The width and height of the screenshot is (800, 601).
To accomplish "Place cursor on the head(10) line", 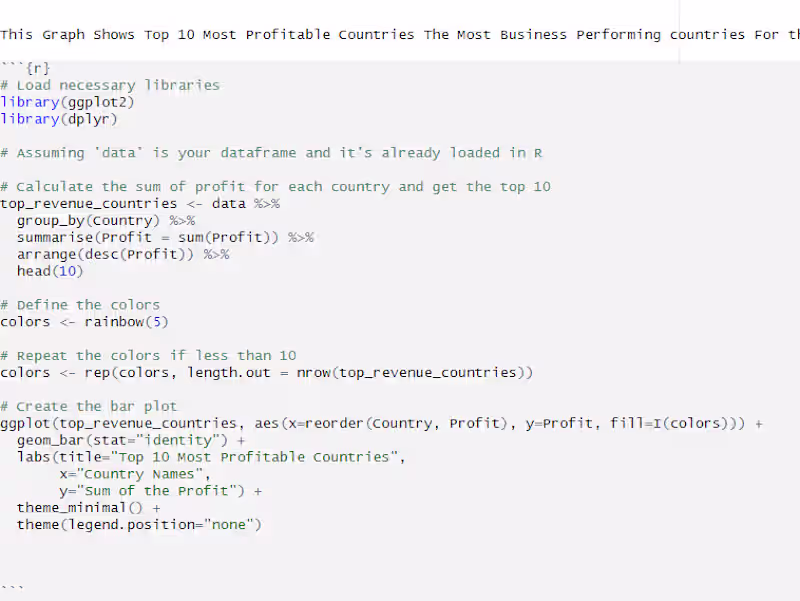I will click(50, 271).
